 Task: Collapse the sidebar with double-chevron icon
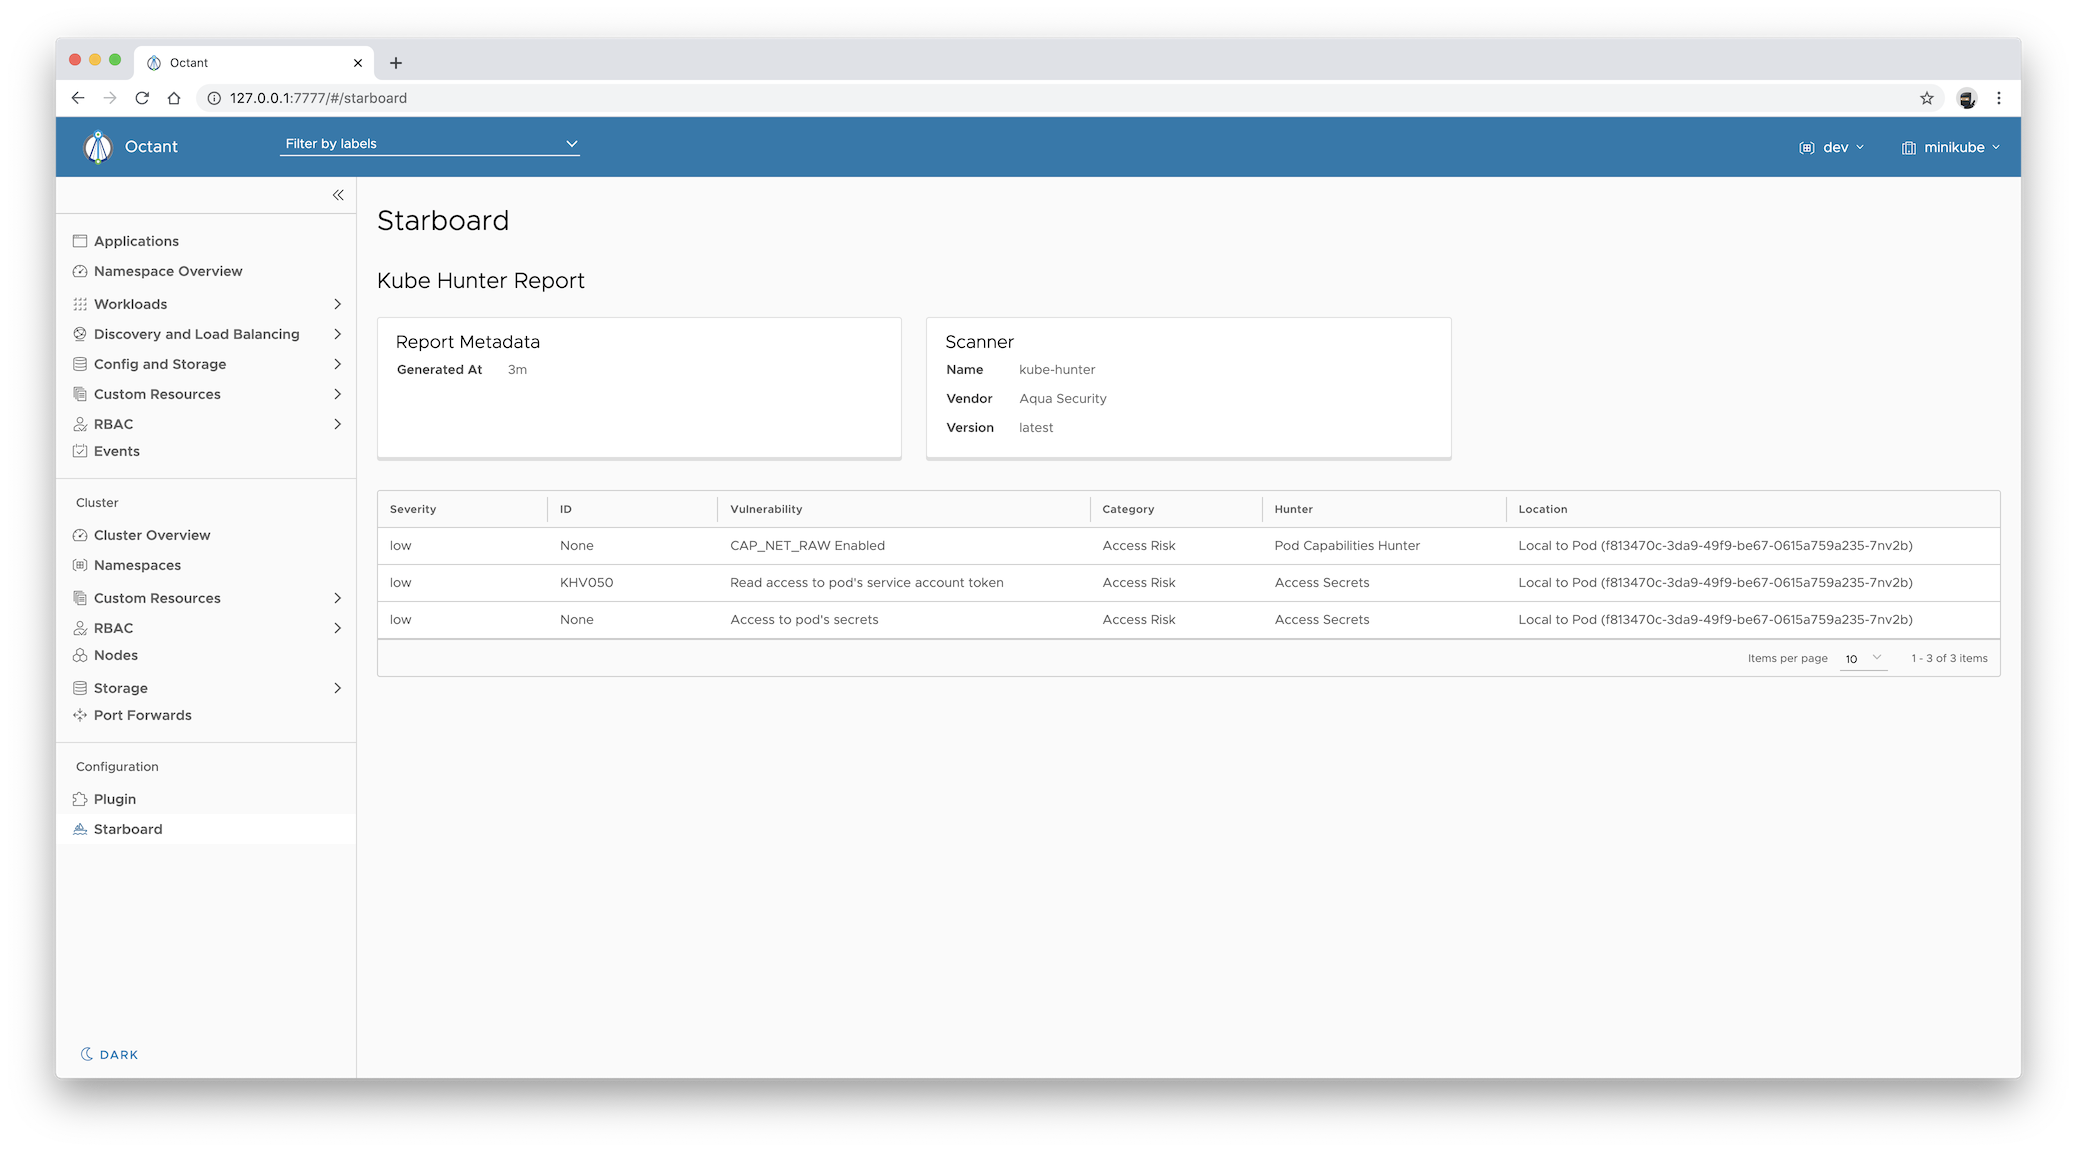pyautogui.click(x=338, y=195)
